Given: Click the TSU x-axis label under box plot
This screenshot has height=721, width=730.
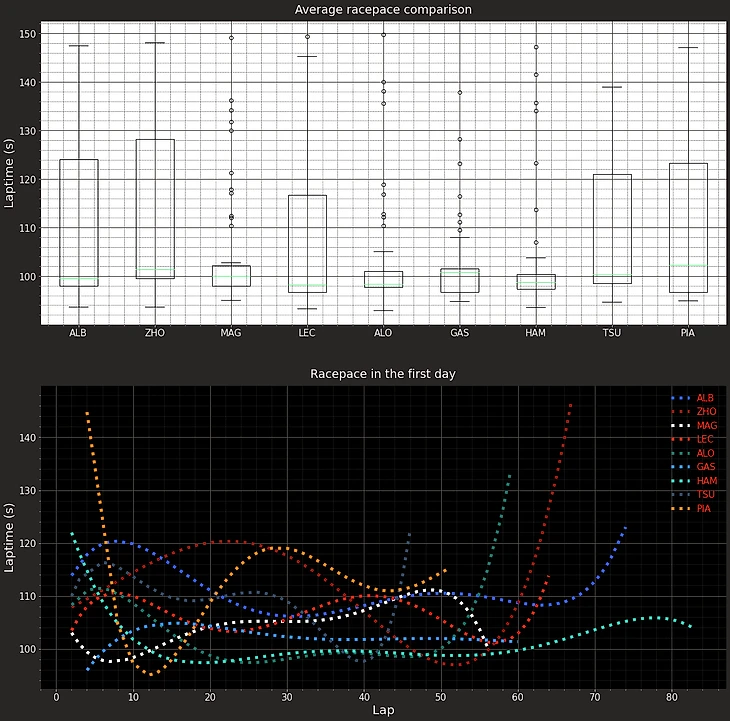Looking at the screenshot, I should (612, 332).
